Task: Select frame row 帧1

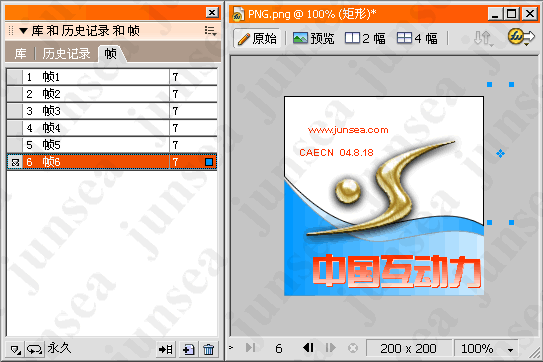Action: pos(112,77)
